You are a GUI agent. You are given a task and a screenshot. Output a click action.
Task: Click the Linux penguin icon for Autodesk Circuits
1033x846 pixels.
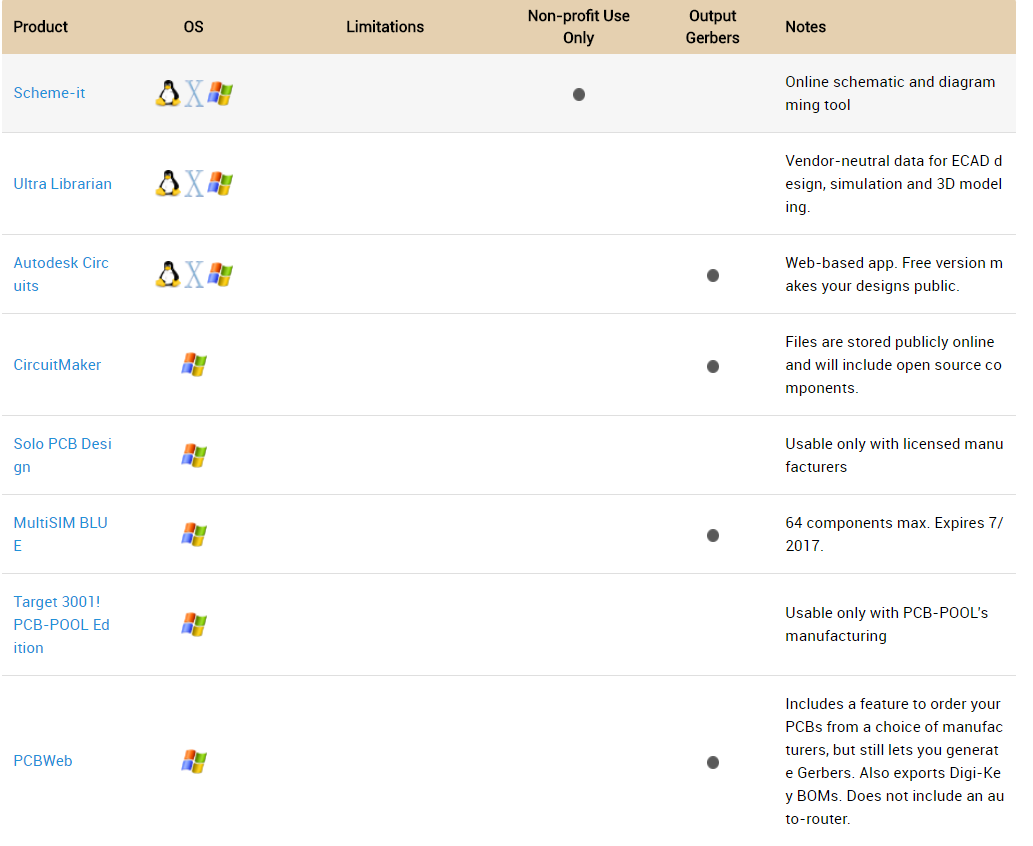coord(168,275)
